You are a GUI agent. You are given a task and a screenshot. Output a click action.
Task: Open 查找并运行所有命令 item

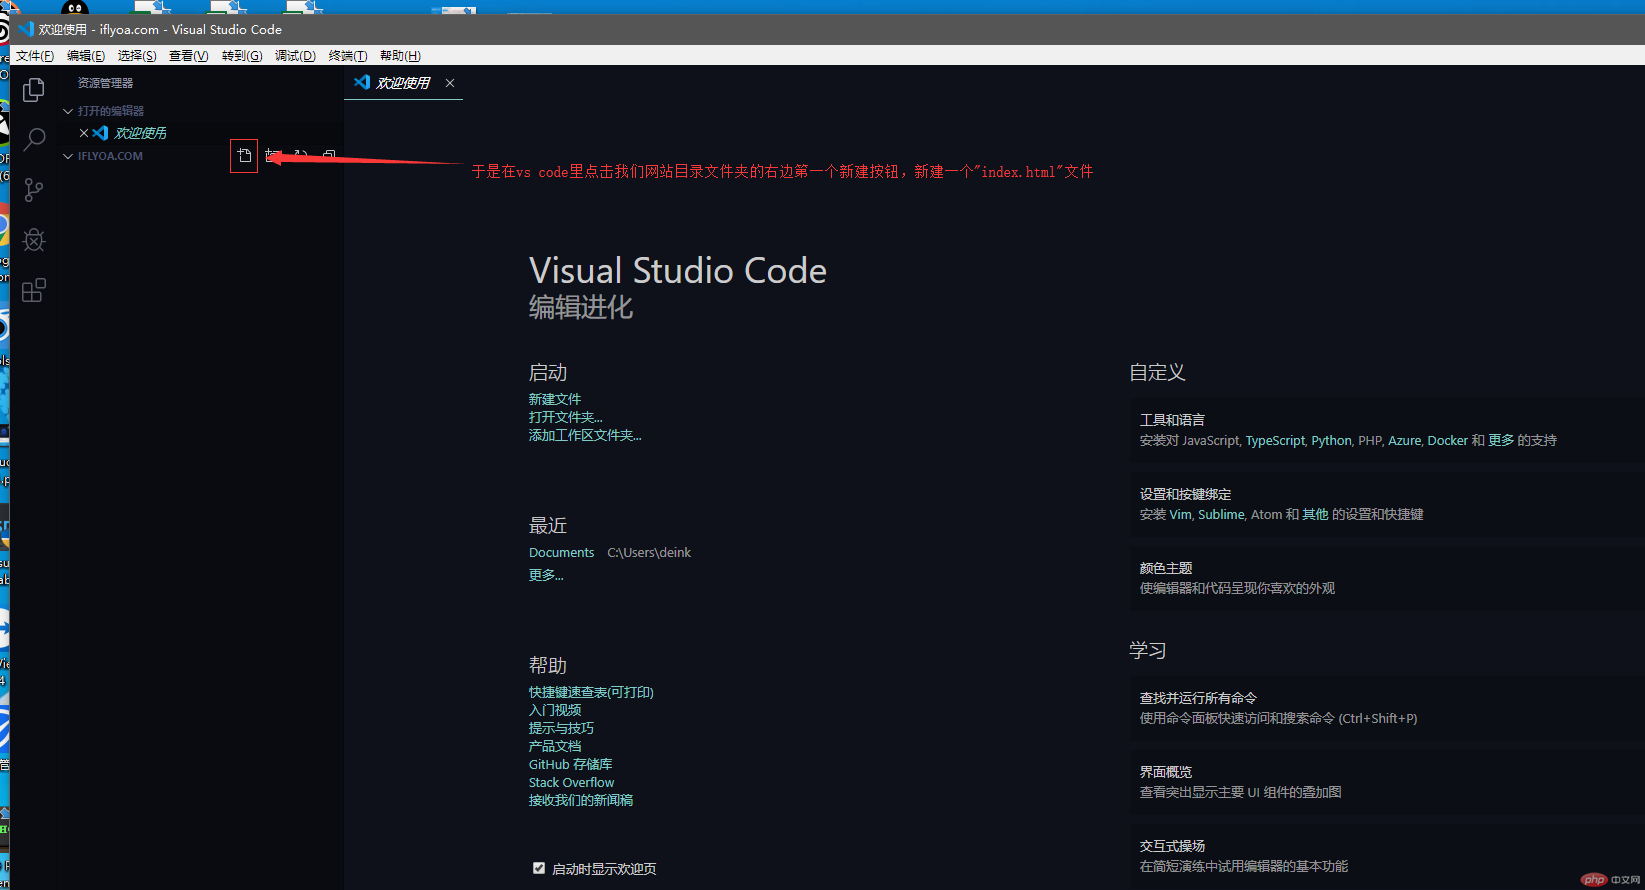(1386, 708)
